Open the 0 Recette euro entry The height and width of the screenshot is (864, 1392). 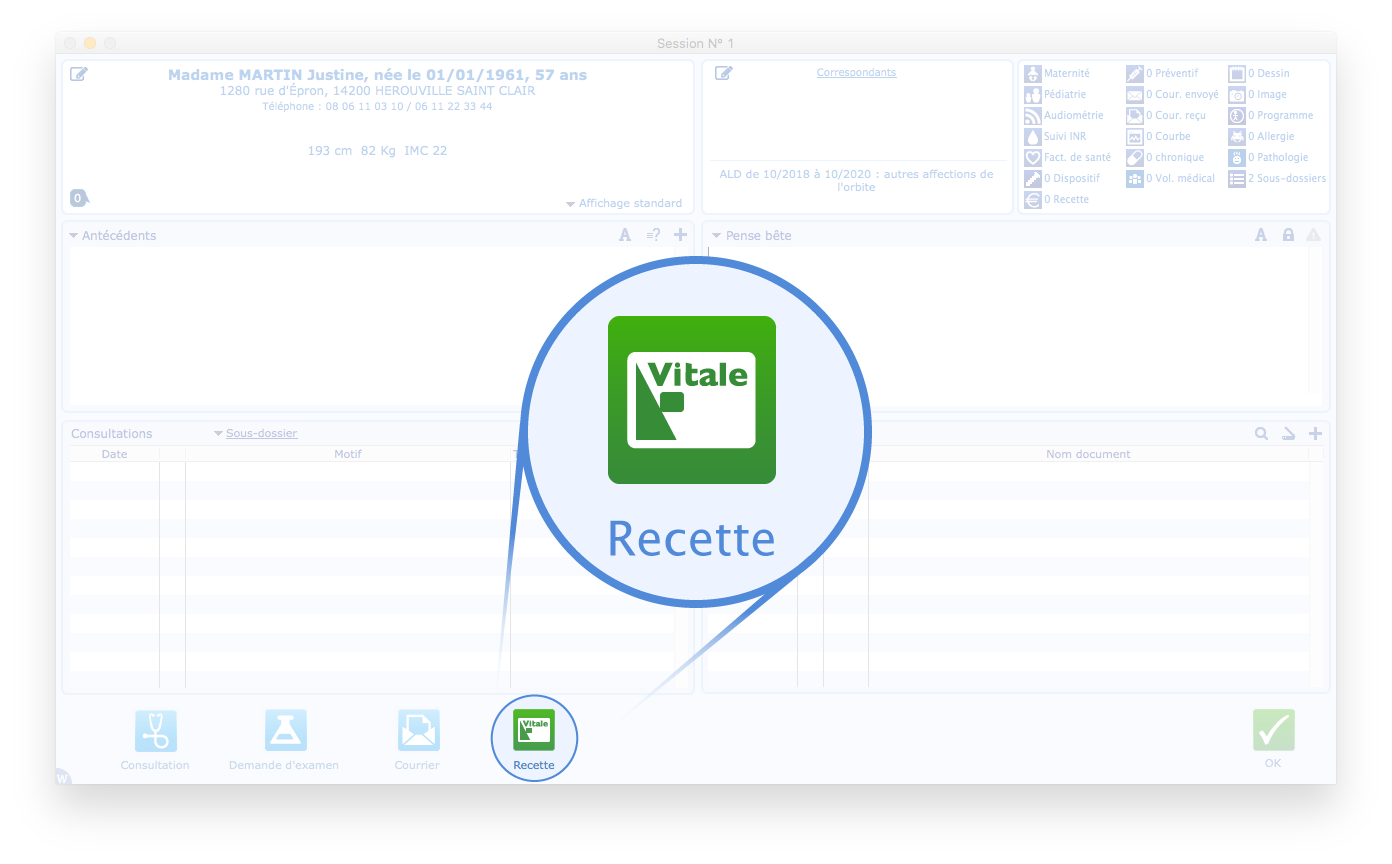coord(1057,199)
